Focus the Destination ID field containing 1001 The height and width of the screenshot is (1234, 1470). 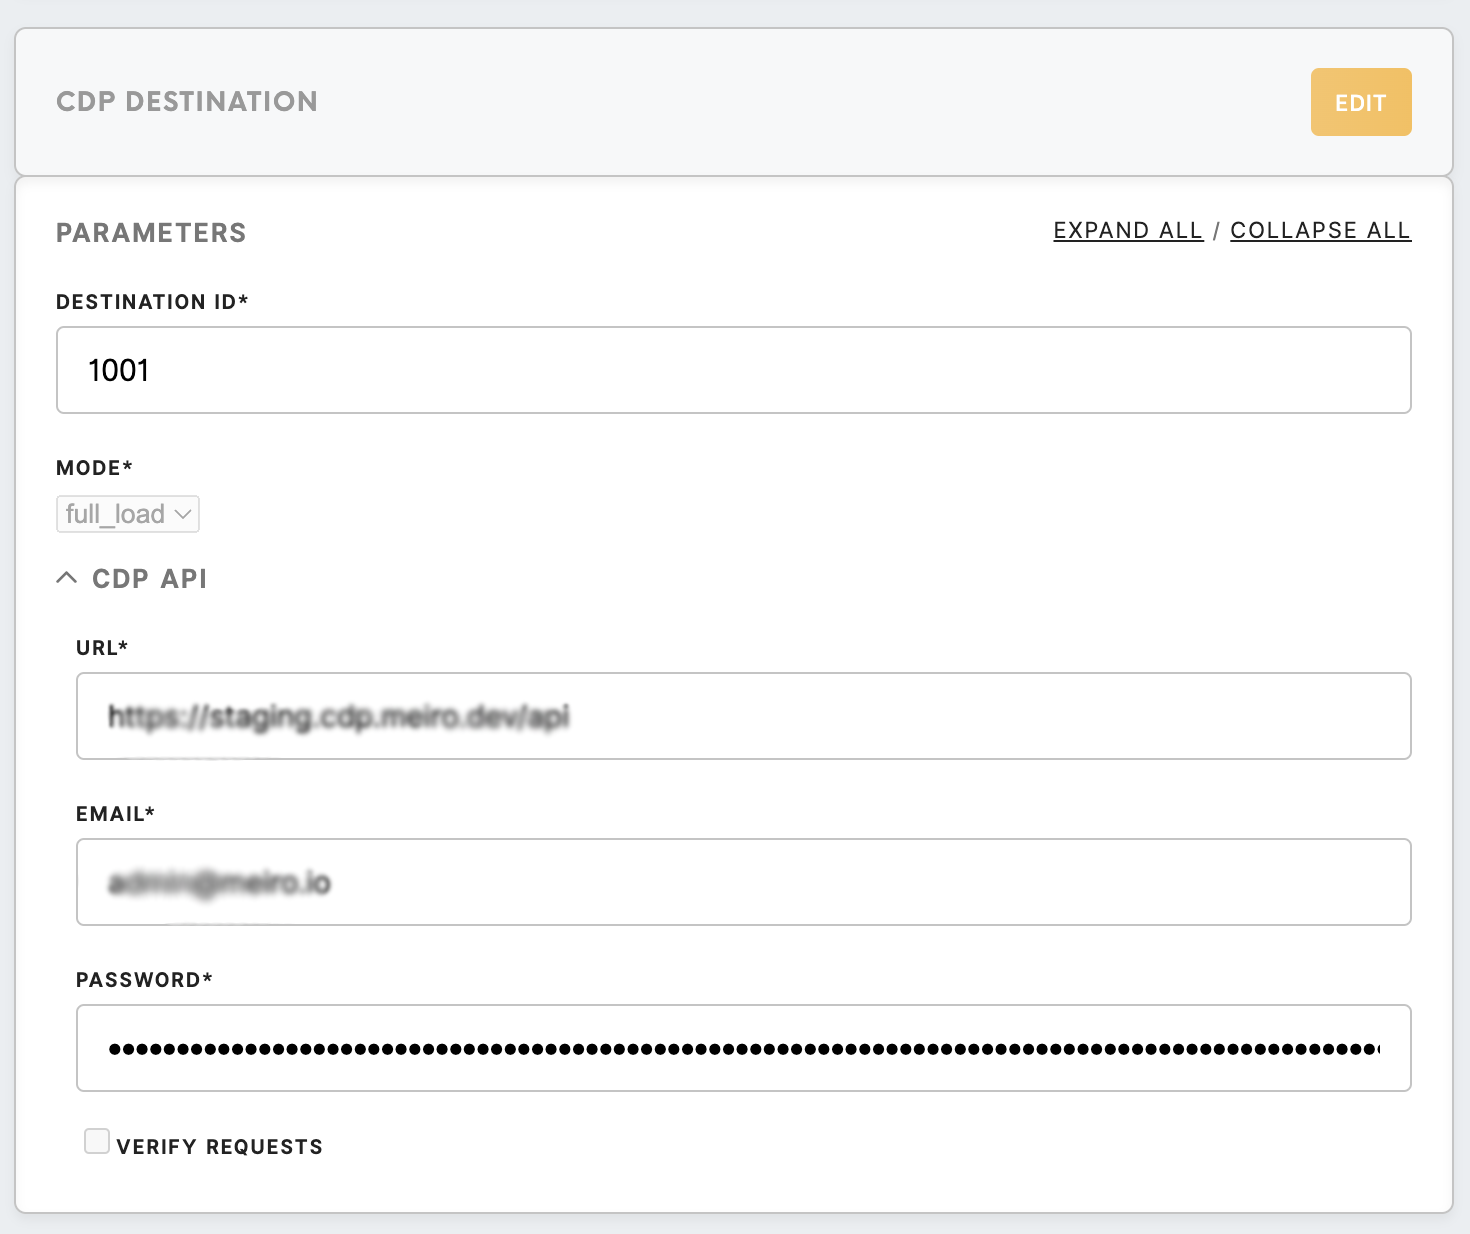click(733, 370)
